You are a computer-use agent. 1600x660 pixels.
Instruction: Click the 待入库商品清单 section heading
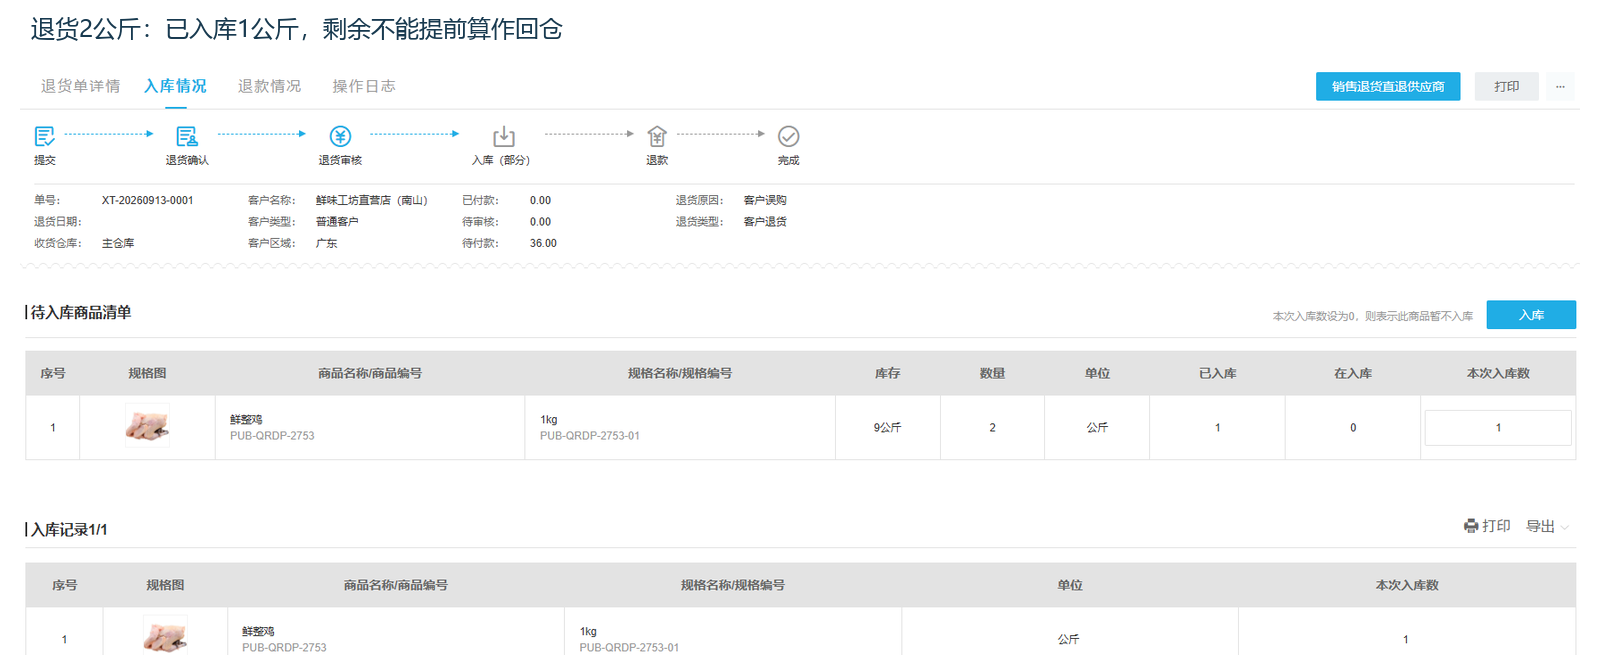(x=80, y=312)
